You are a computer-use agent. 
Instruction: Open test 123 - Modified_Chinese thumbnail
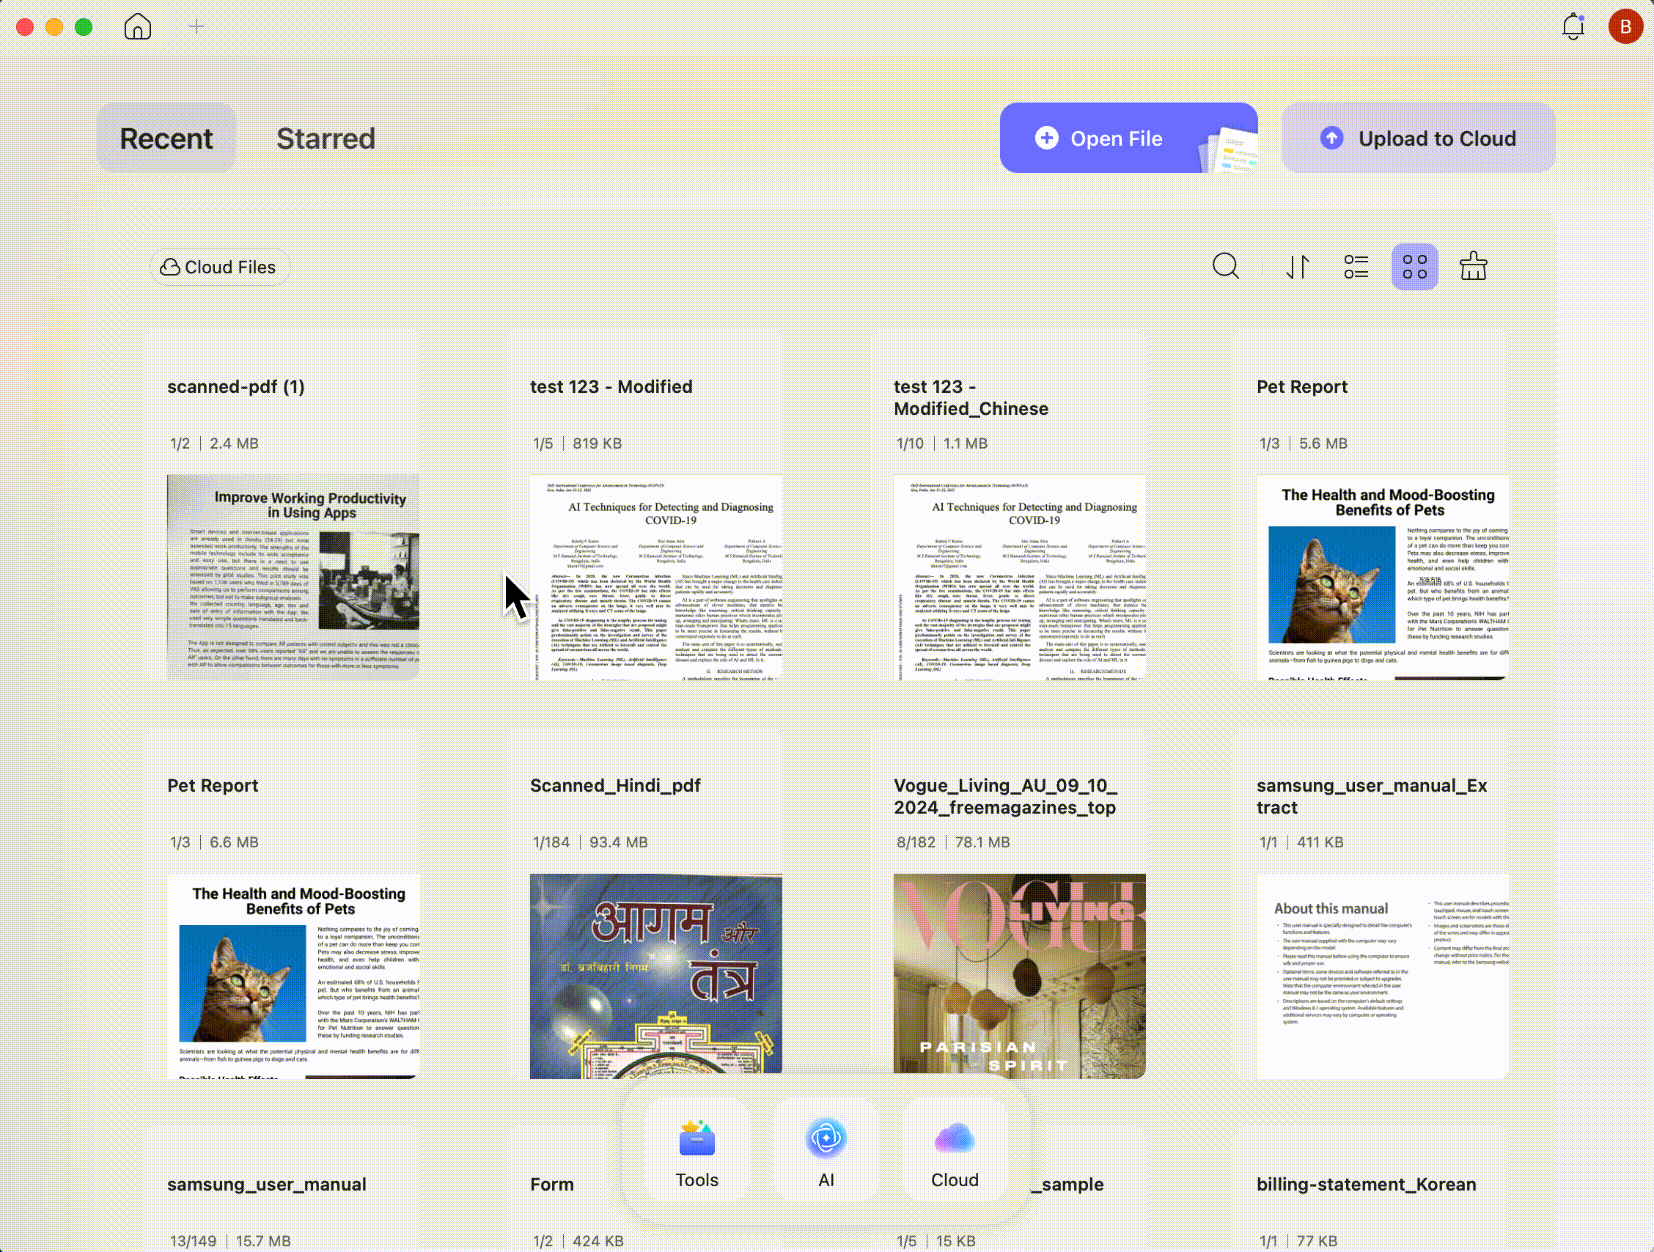[1019, 577]
